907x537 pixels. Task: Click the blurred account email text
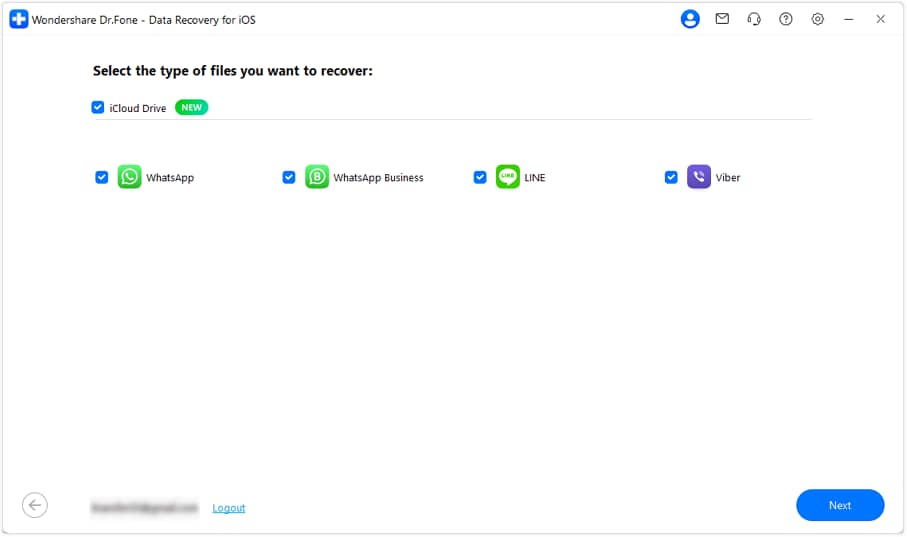tap(145, 507)
